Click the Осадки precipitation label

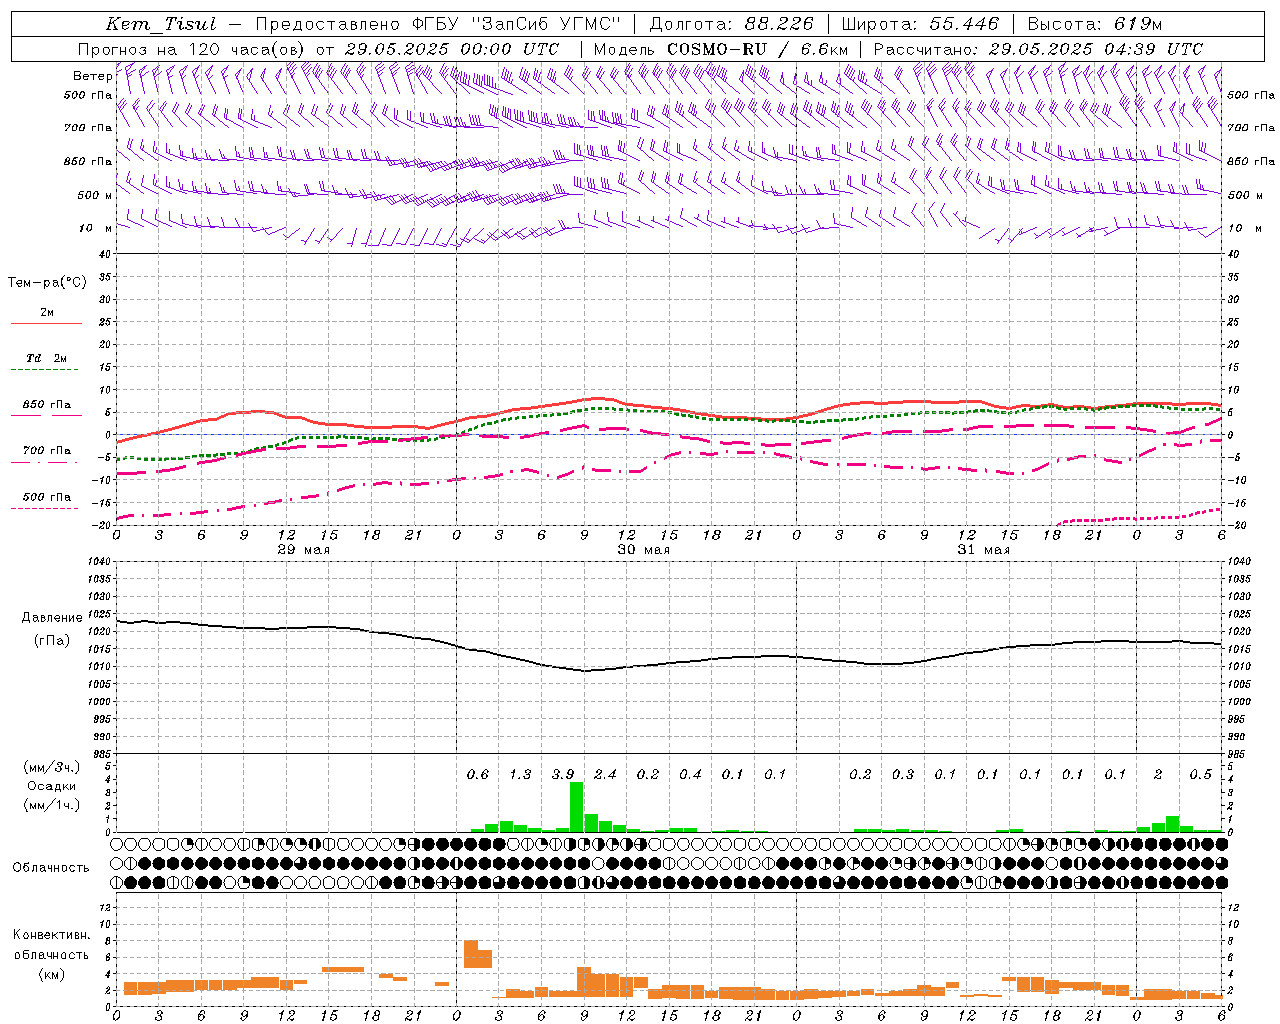point(52,786)
